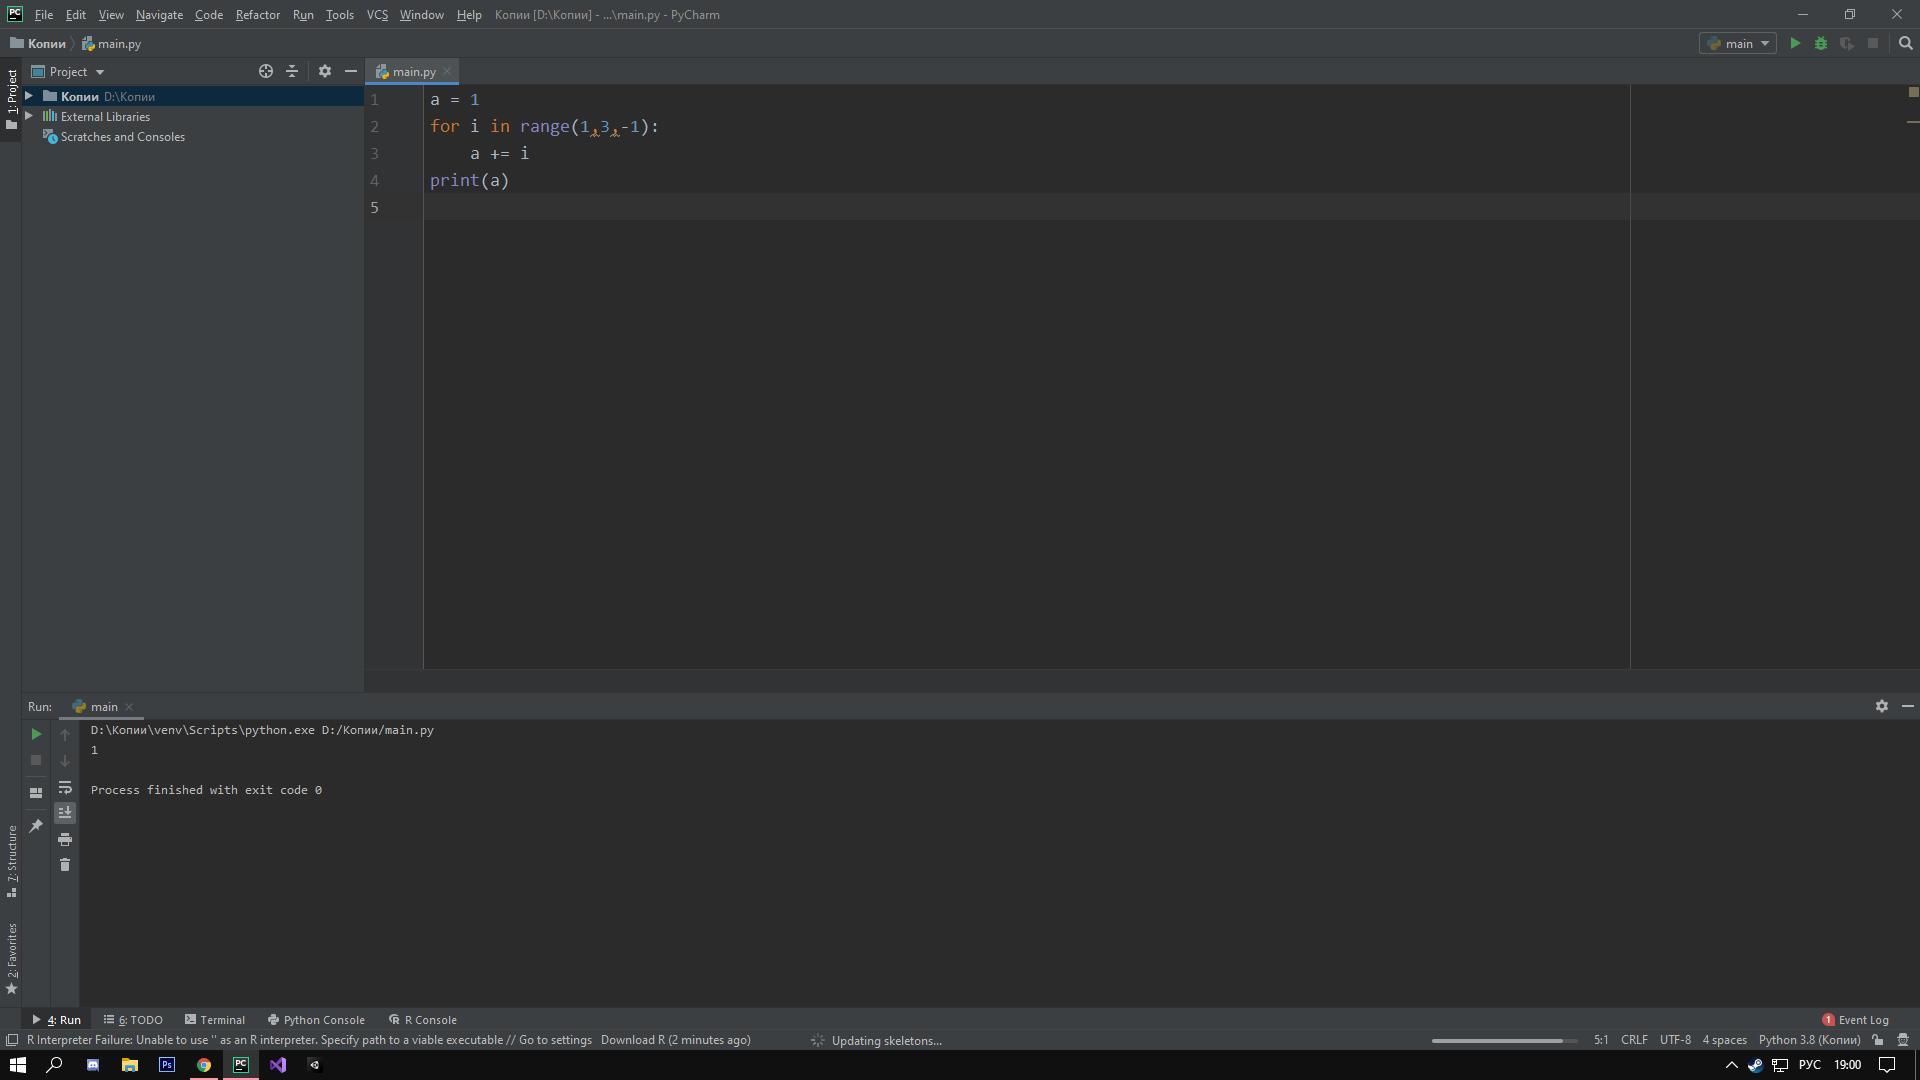Locate current file with the target icon

(x=266, y=71)
